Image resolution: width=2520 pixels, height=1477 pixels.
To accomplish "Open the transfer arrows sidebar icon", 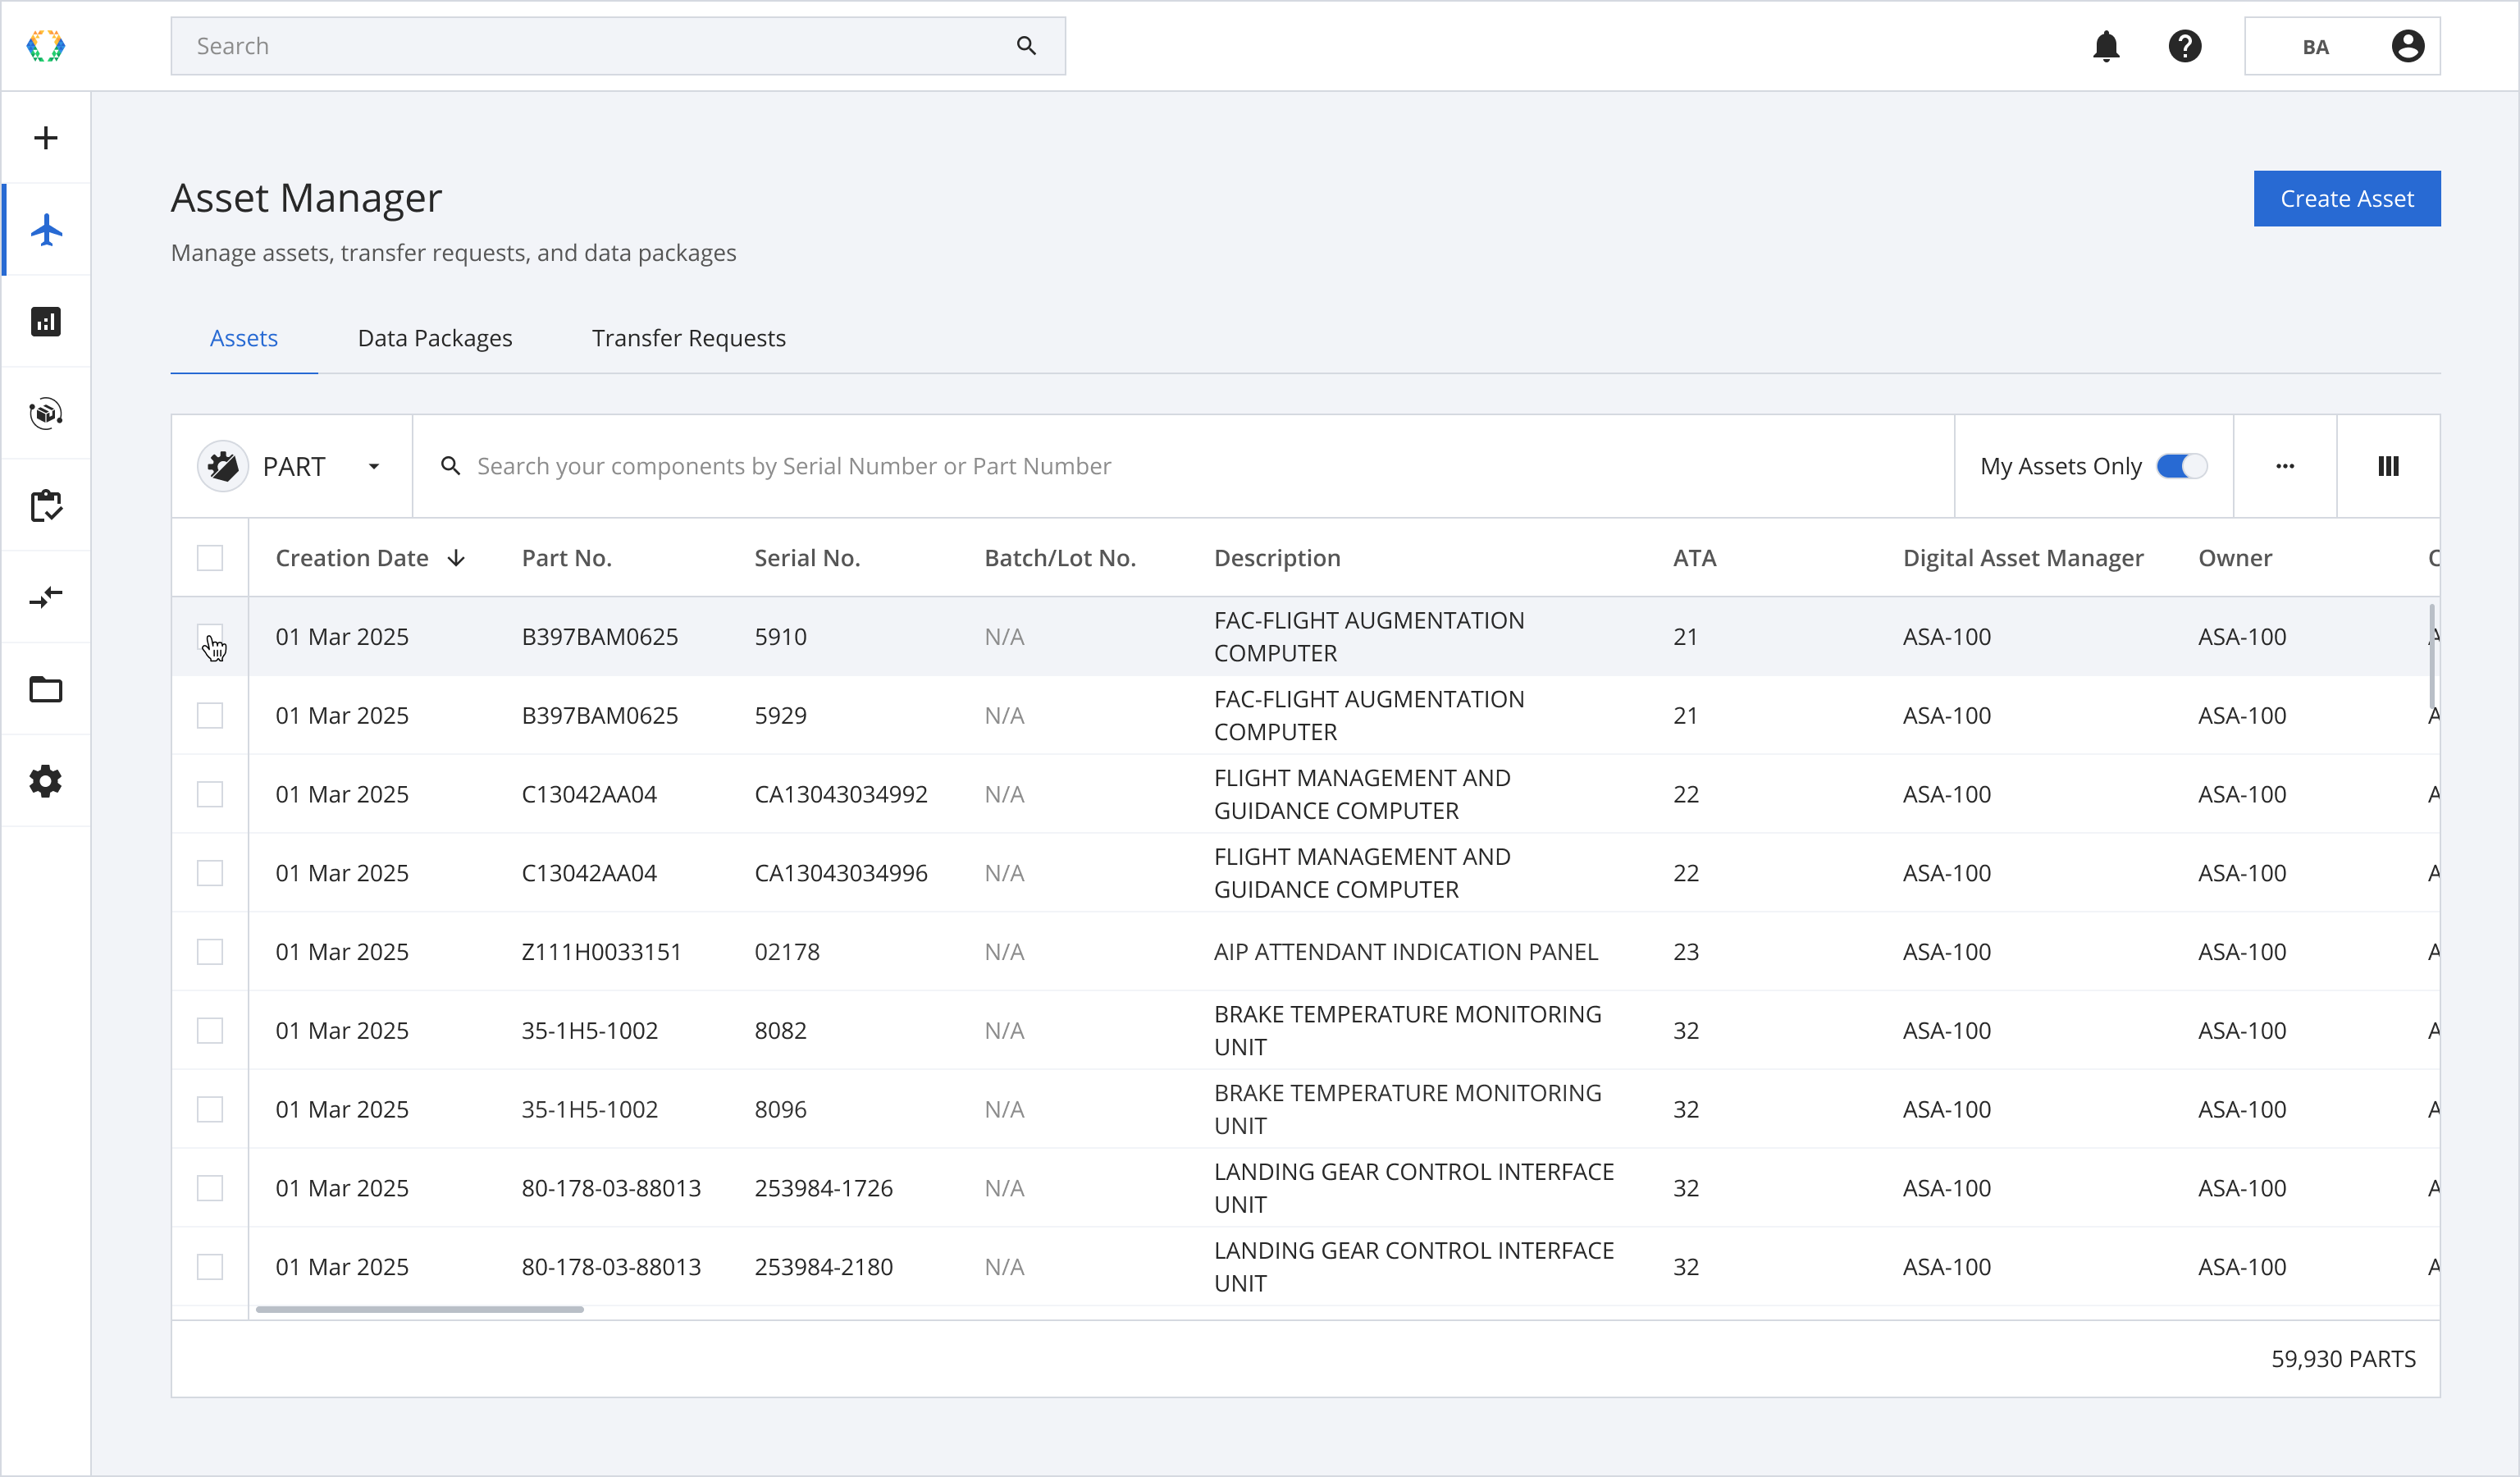I will pyautogui.click(x=46, y=598).
